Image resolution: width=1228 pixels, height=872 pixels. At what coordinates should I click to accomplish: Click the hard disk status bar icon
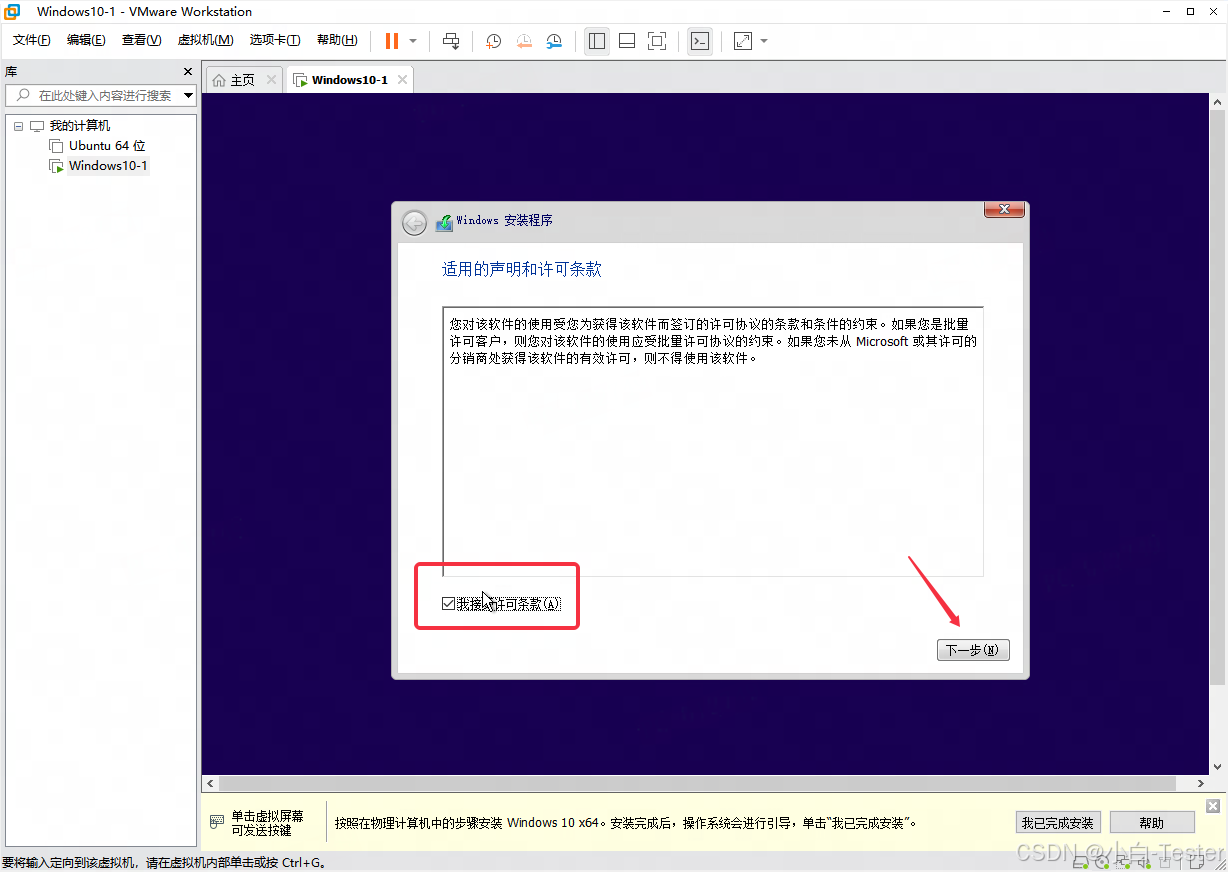(1080, 861)
